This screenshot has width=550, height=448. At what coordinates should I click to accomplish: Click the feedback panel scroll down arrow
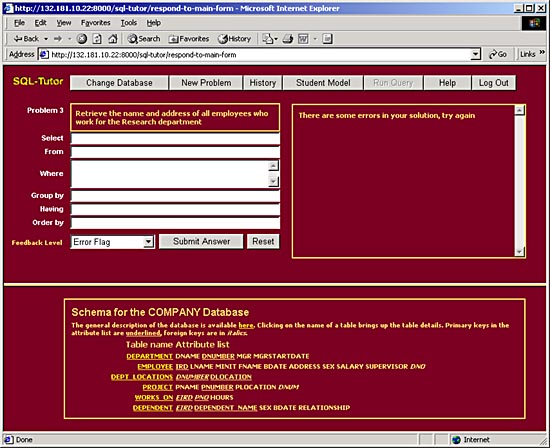tap(519, 252)
